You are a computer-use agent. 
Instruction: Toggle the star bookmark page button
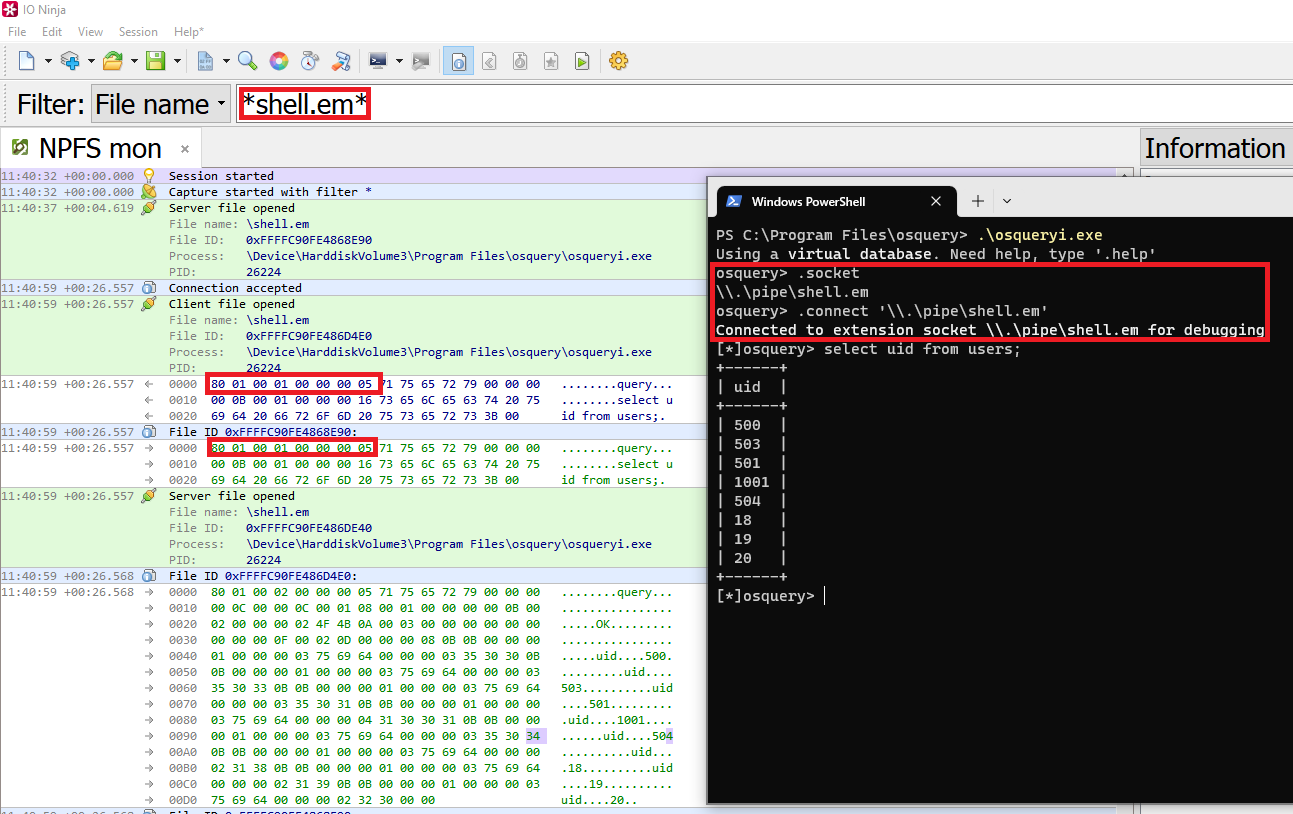551,61
